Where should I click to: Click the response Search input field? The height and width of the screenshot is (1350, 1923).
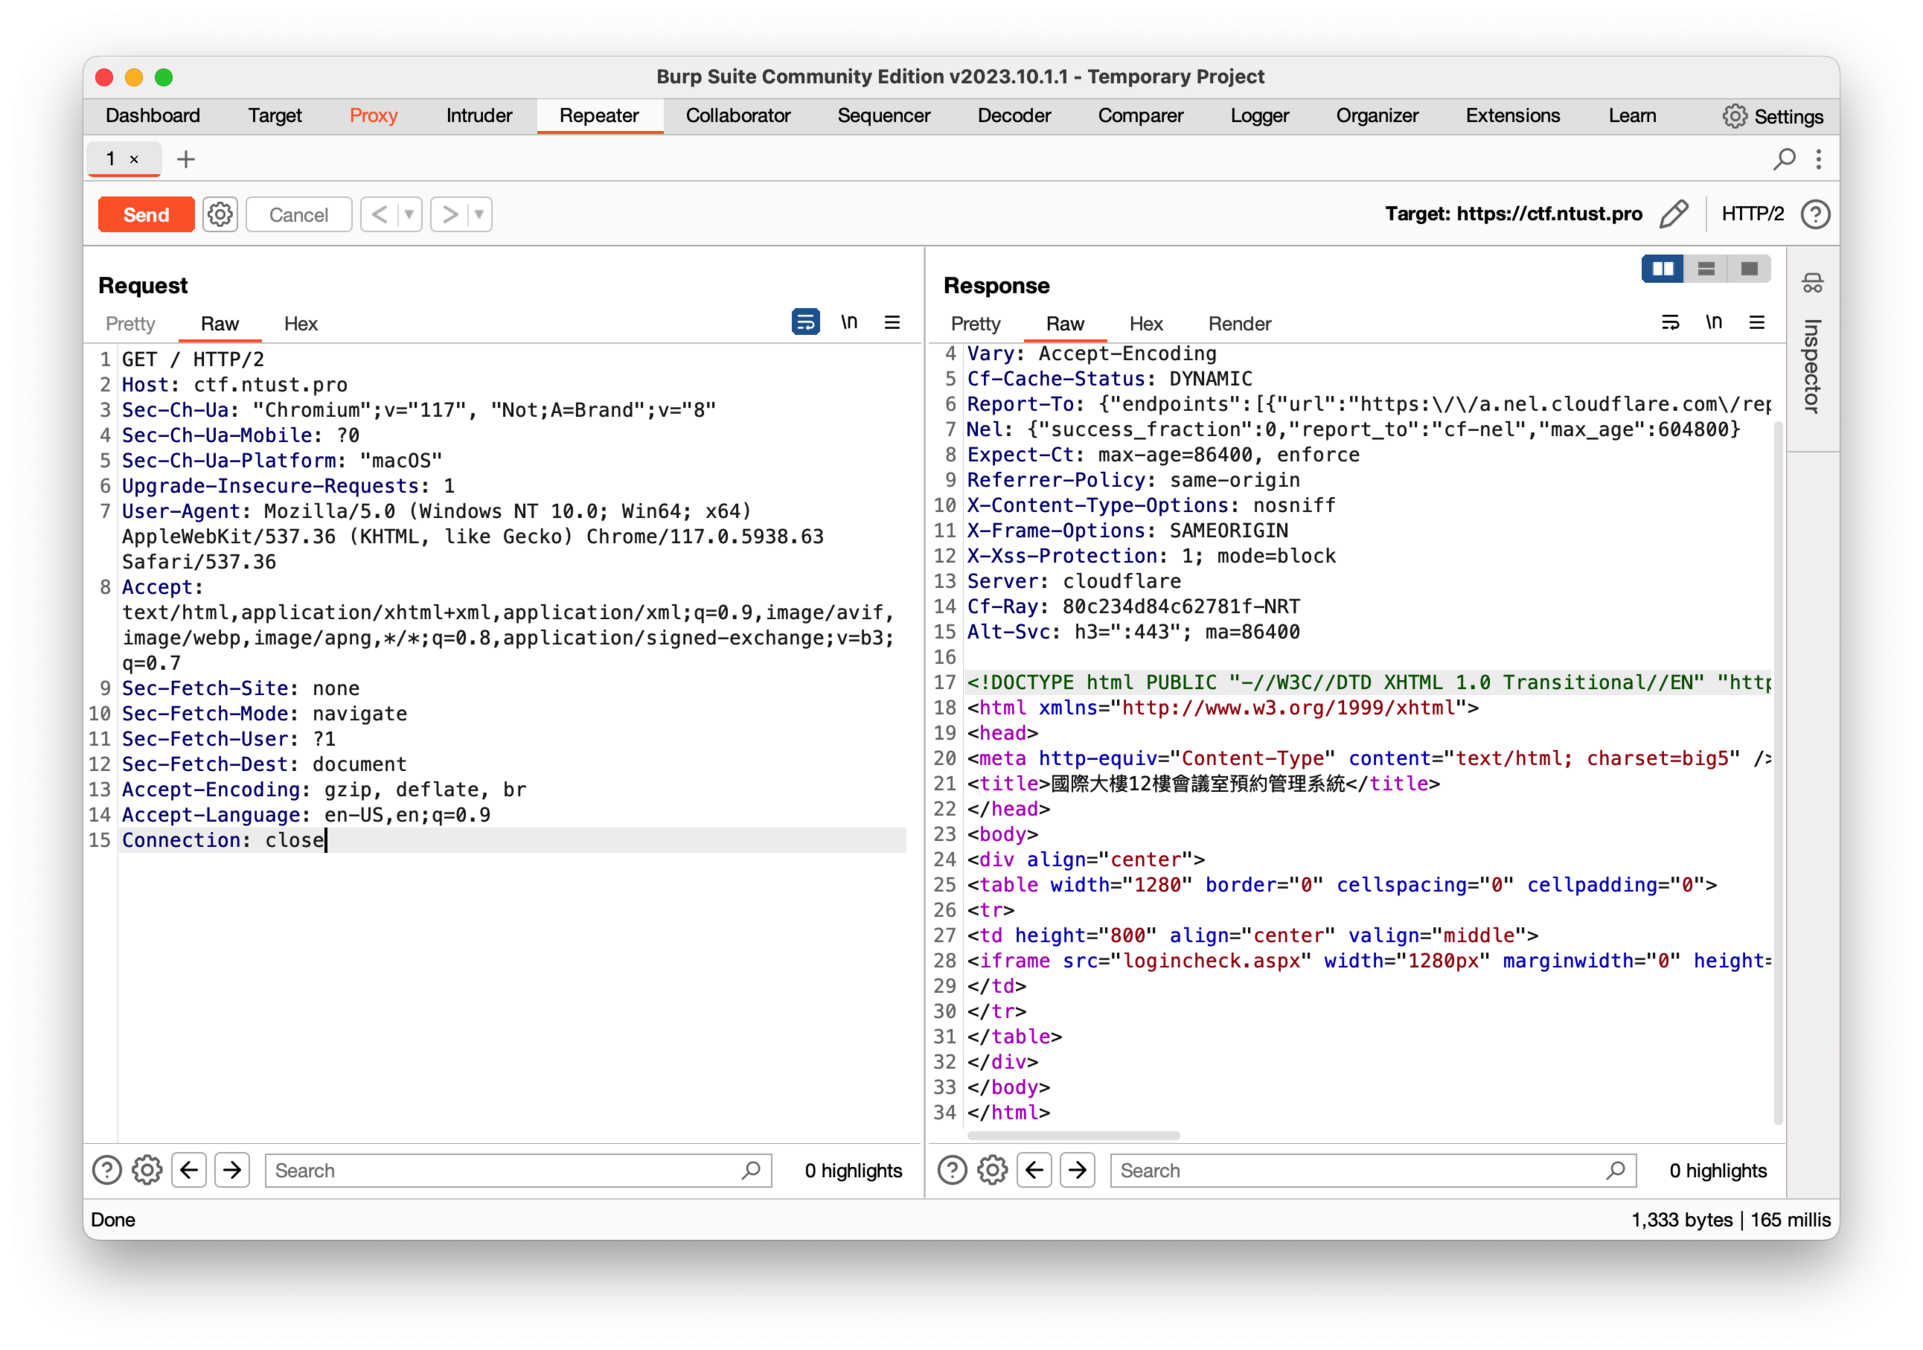(x=1360, y=1170)
